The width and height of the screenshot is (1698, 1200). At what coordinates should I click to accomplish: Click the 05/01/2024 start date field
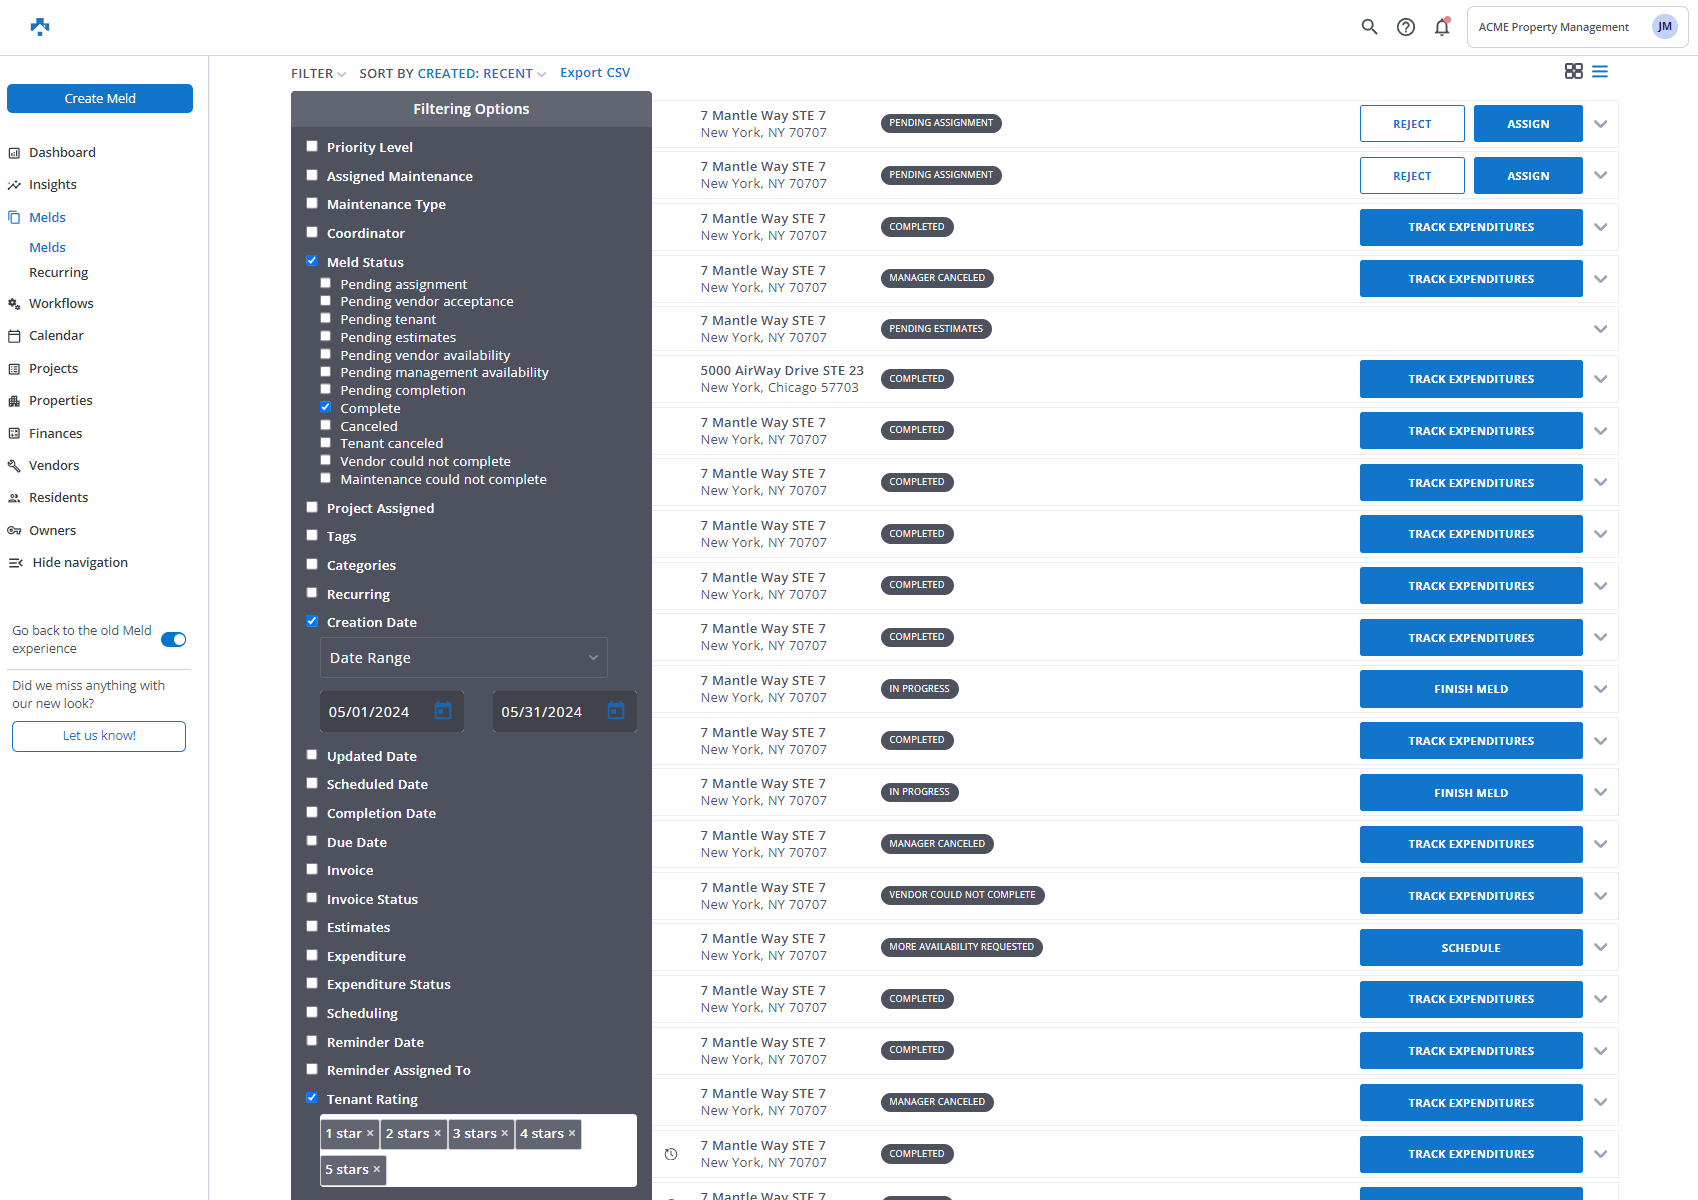pyautogui.click(x=372, y=712)
